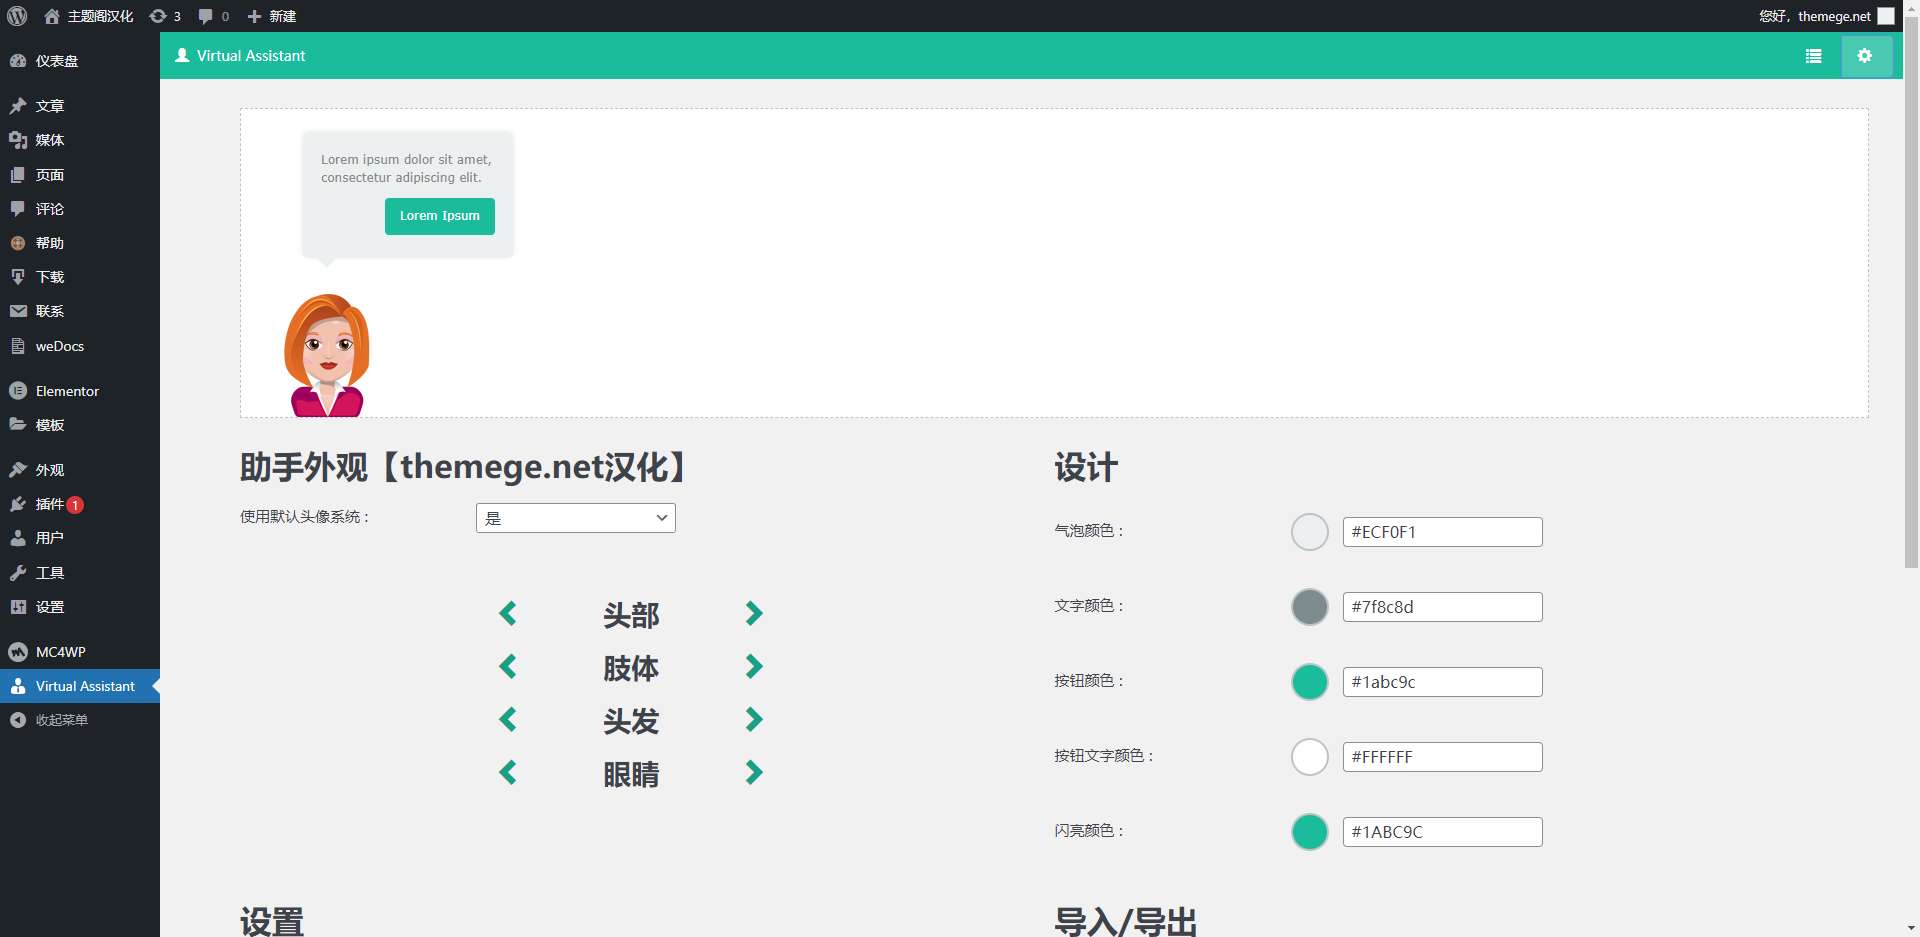Open the MC4WP menu item
The width and height of the screenshot is (1920, 937).
tap(80, 652)
